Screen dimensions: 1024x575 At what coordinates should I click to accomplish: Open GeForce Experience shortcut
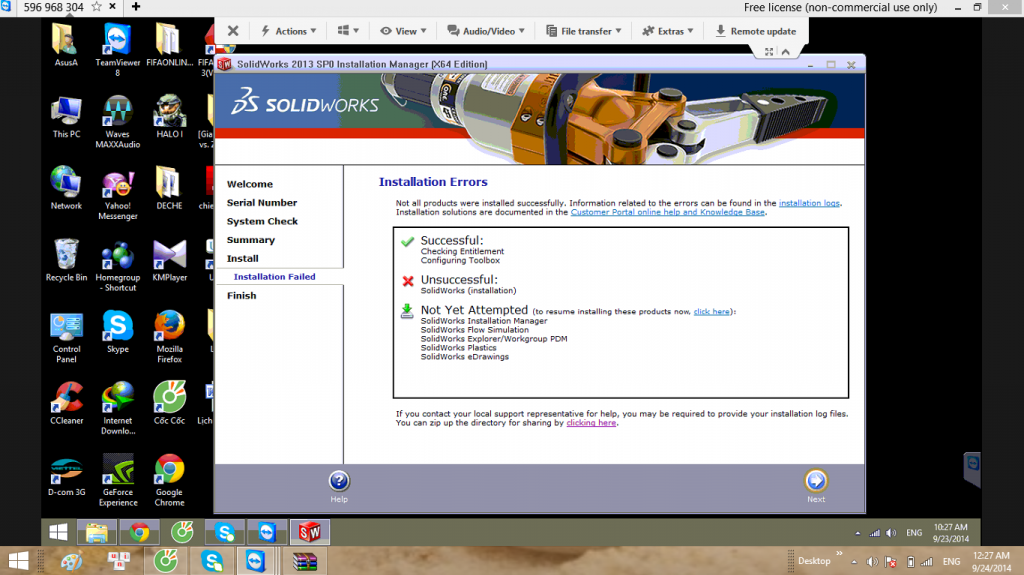(118, 480)
